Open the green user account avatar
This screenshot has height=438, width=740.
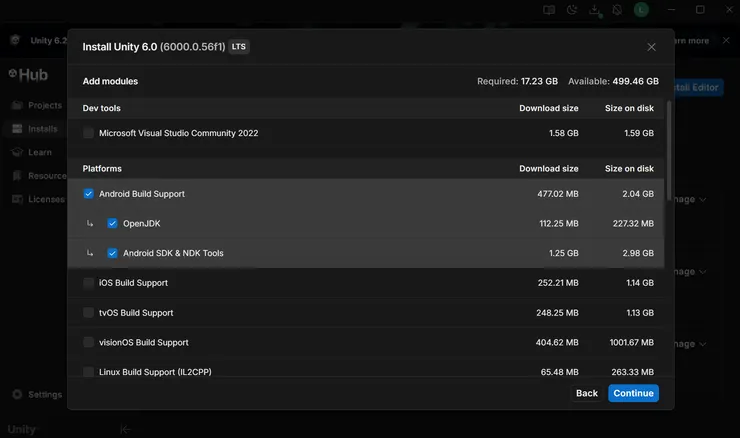pos(641,10)
